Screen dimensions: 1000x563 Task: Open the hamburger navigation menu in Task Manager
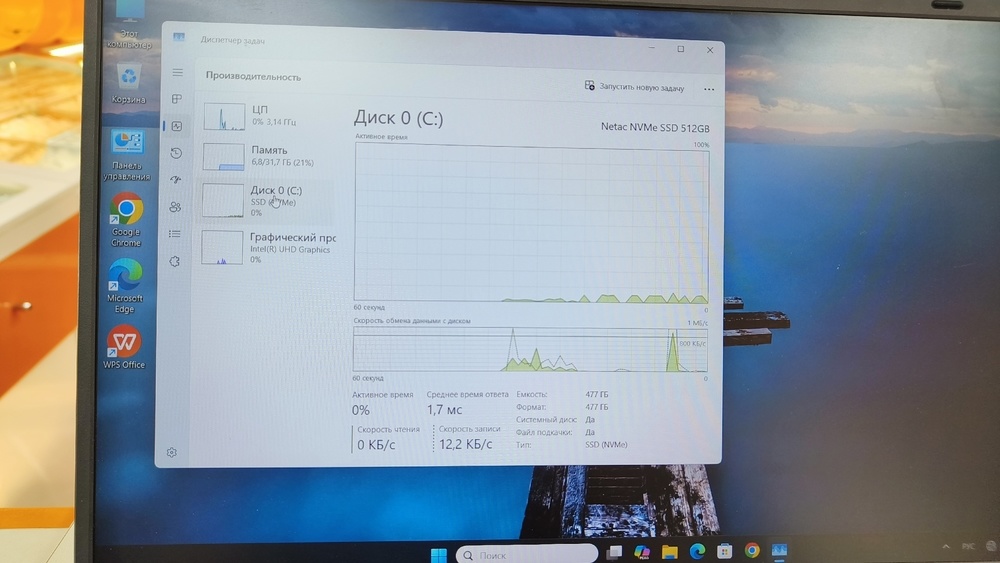177,73
